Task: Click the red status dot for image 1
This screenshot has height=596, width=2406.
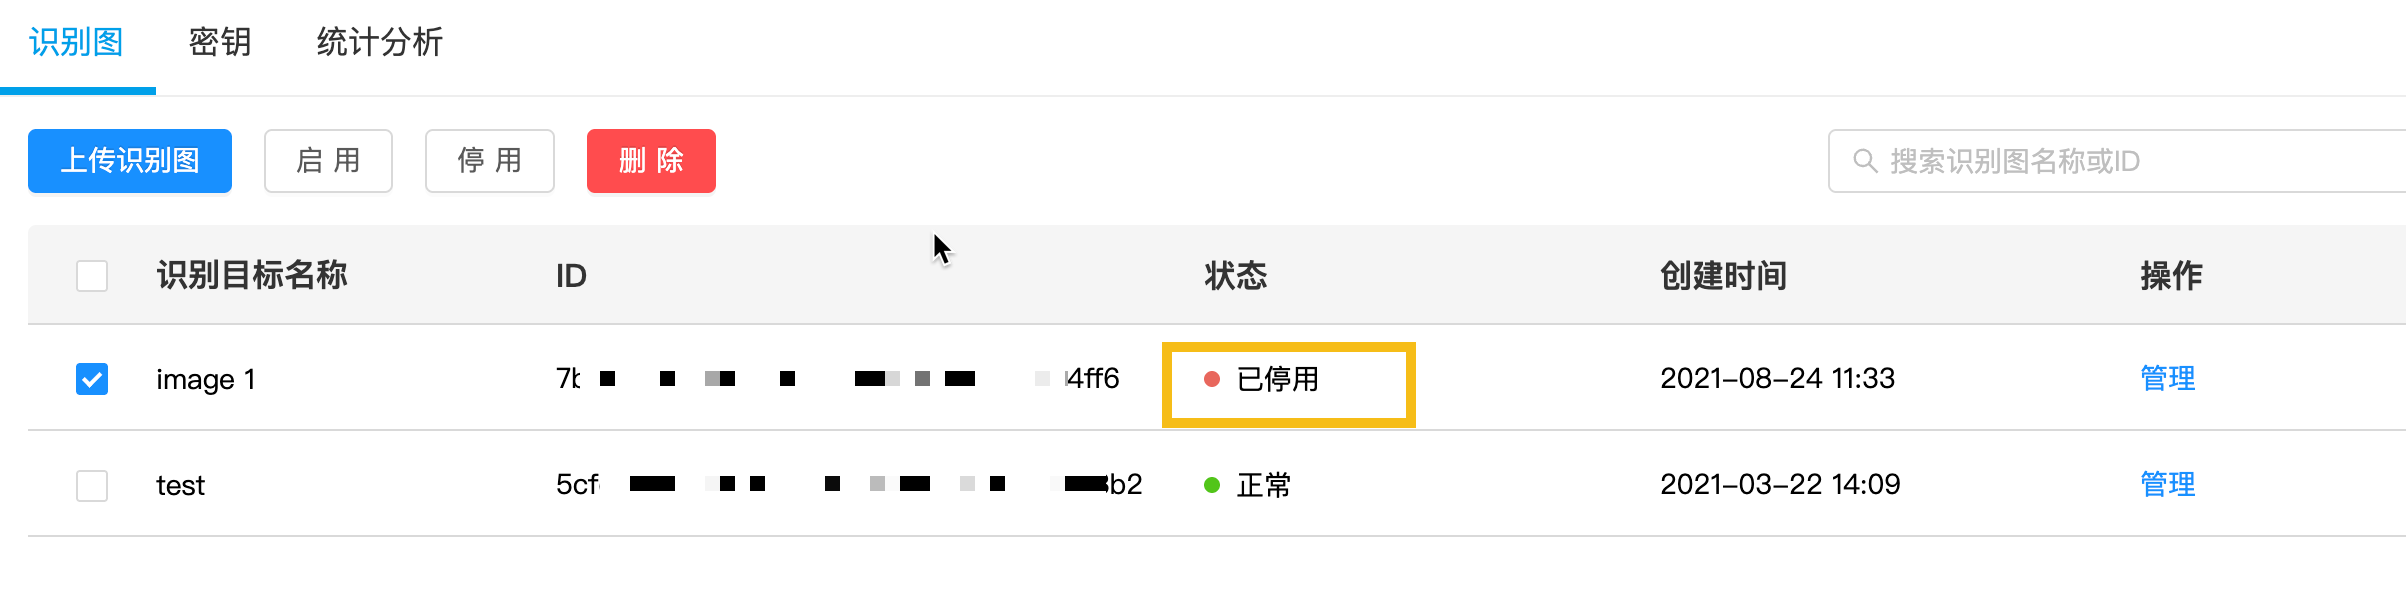Action: (x=1212, y=379)
